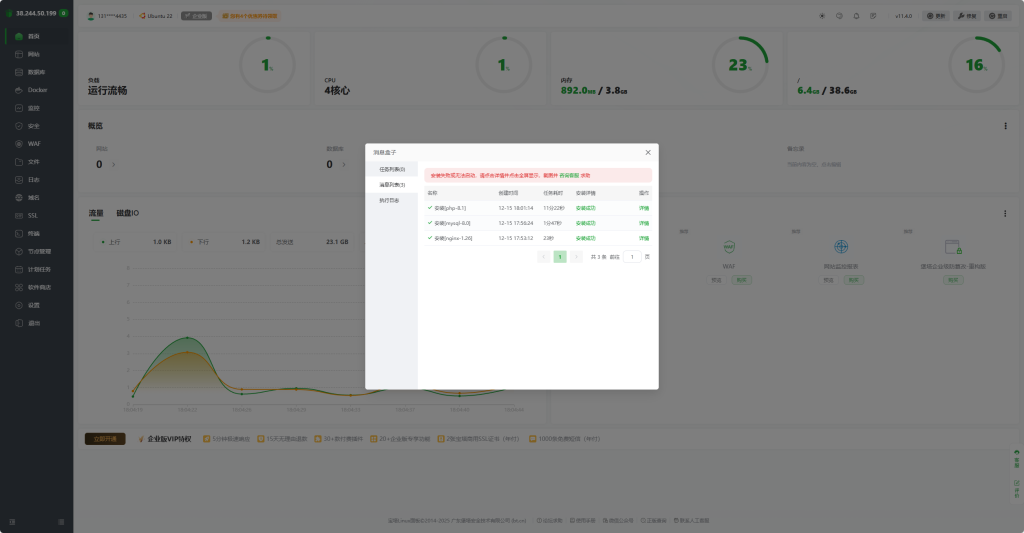The image size is (1024, 533).
Task: Go to next page in dialog pagination
Action: (576, 257)
